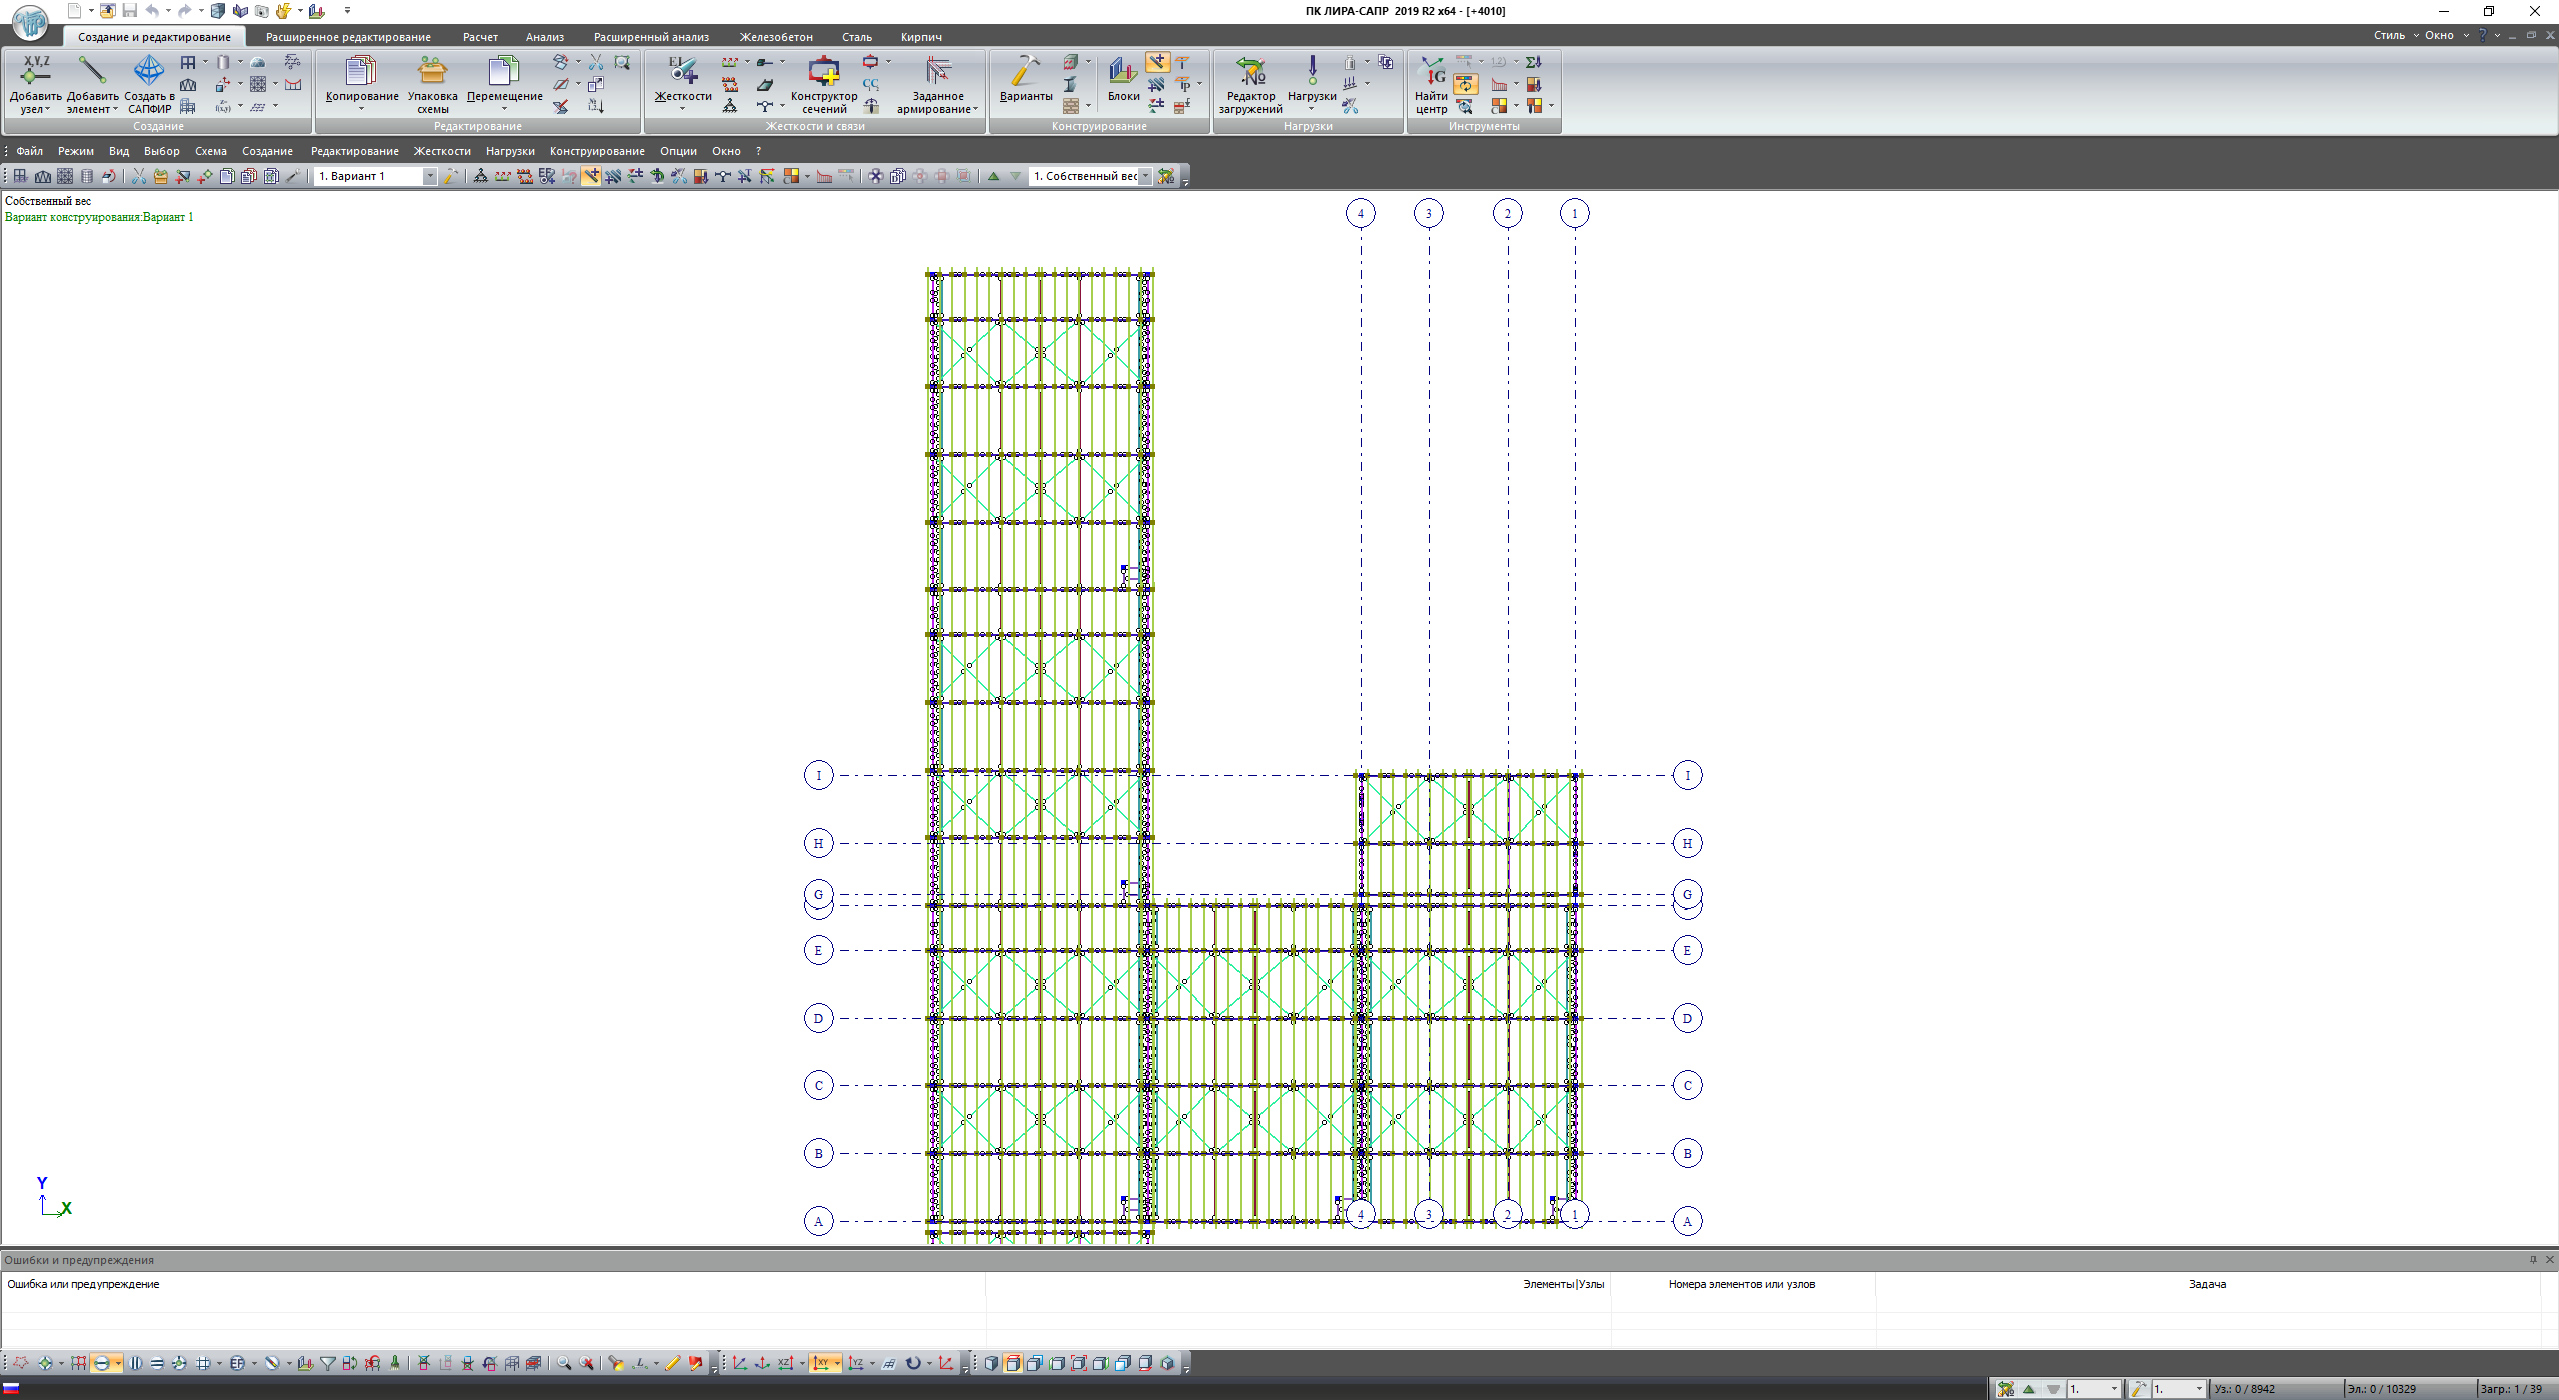Click magnifier zoom icon in bottom toolbar
This screenshot has height=1400, width=2559.
[x=564, y=1363]
